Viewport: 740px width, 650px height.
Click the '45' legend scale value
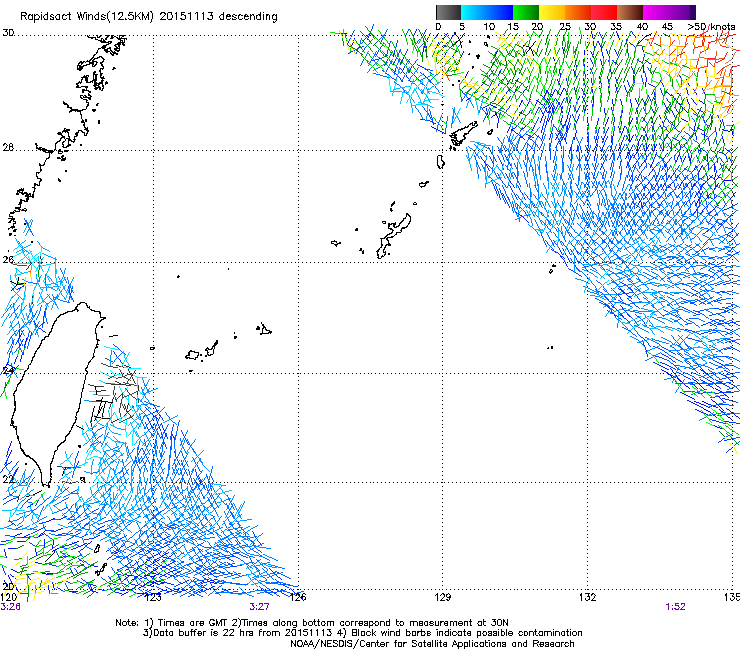tap(667, 27)
